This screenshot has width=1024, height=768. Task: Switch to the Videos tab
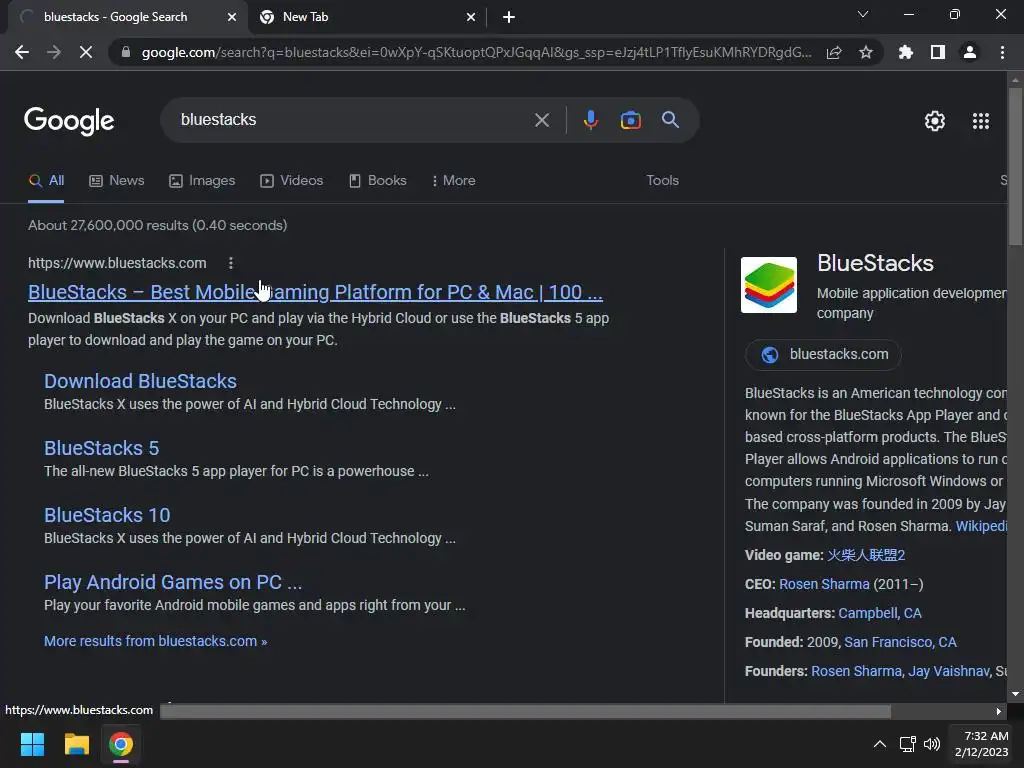[291, 181]
